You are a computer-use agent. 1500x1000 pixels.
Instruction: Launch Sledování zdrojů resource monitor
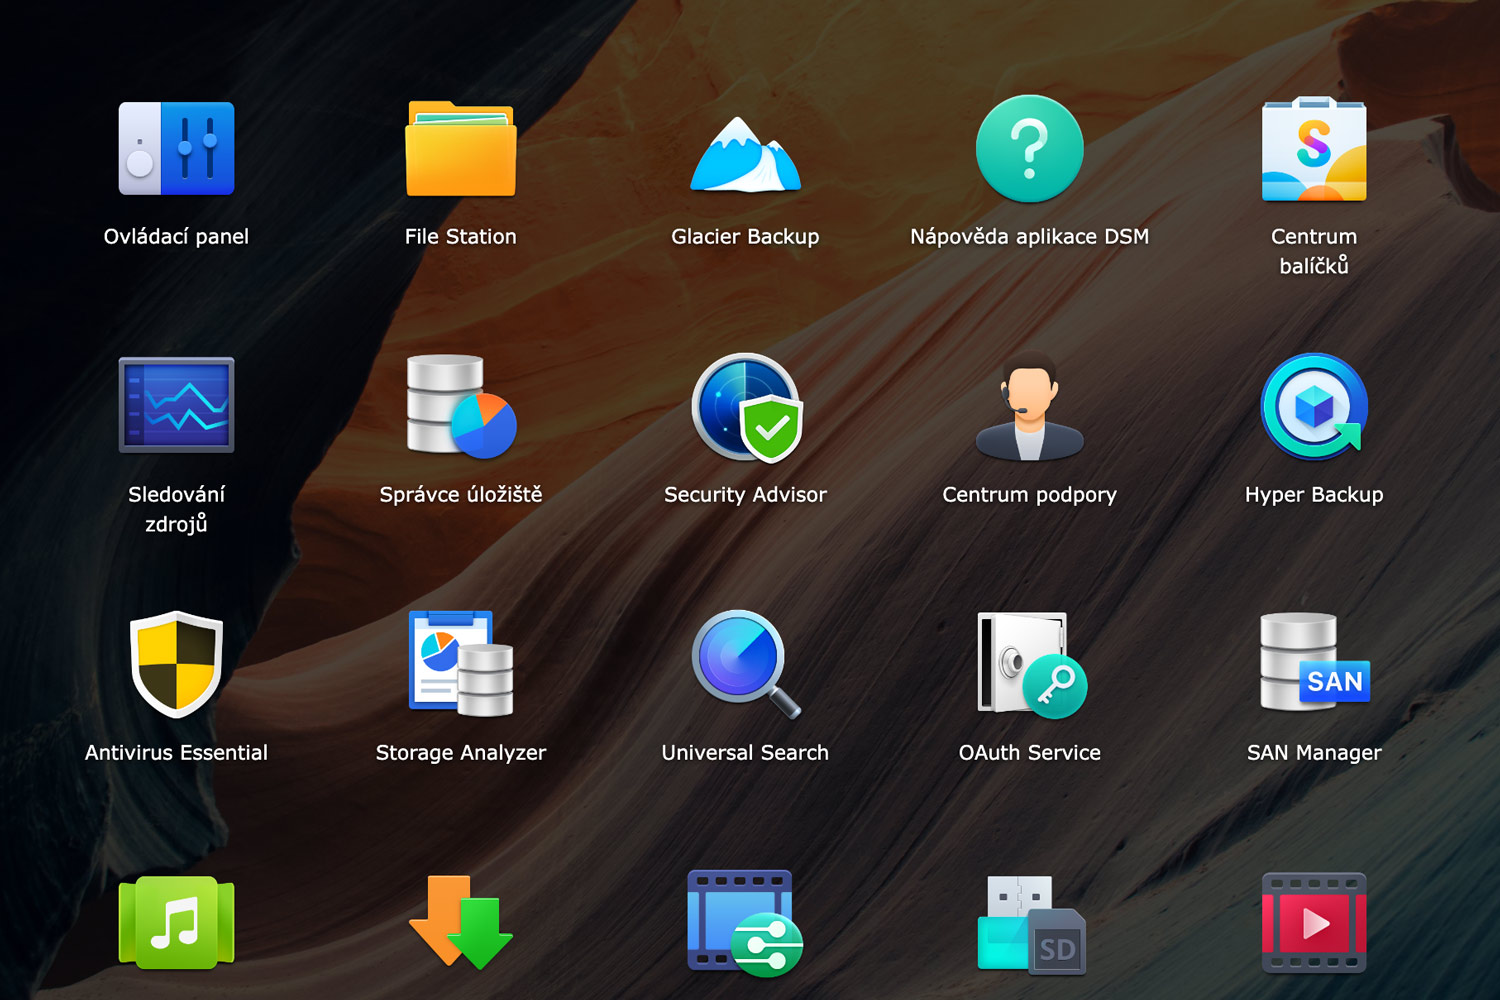coord(176,406)
